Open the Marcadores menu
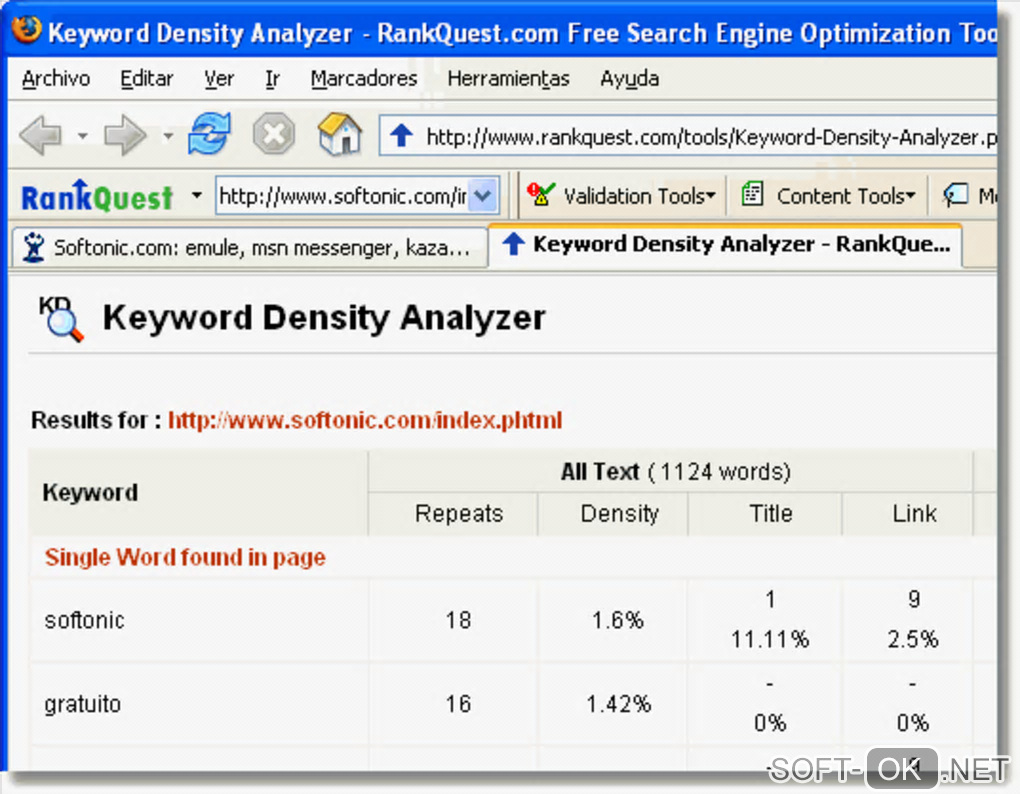The width and height of the screenshot is (1020, 794). 364,79
